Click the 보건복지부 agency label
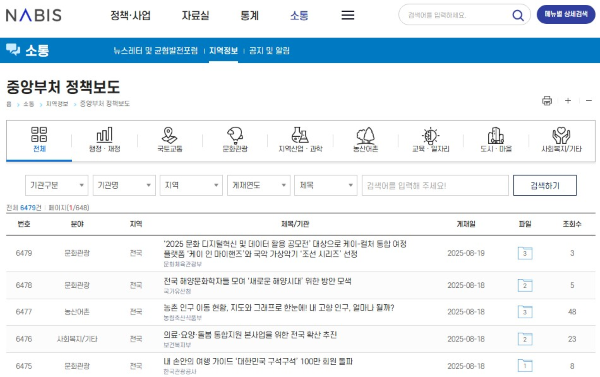Screen dimensions: 600x377 click(177, 345)
